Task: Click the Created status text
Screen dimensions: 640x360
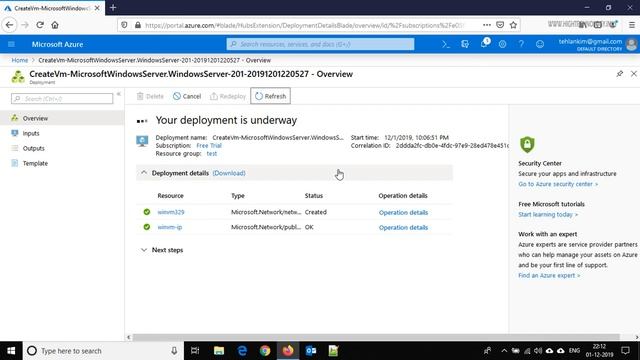Action: [316, 212]
